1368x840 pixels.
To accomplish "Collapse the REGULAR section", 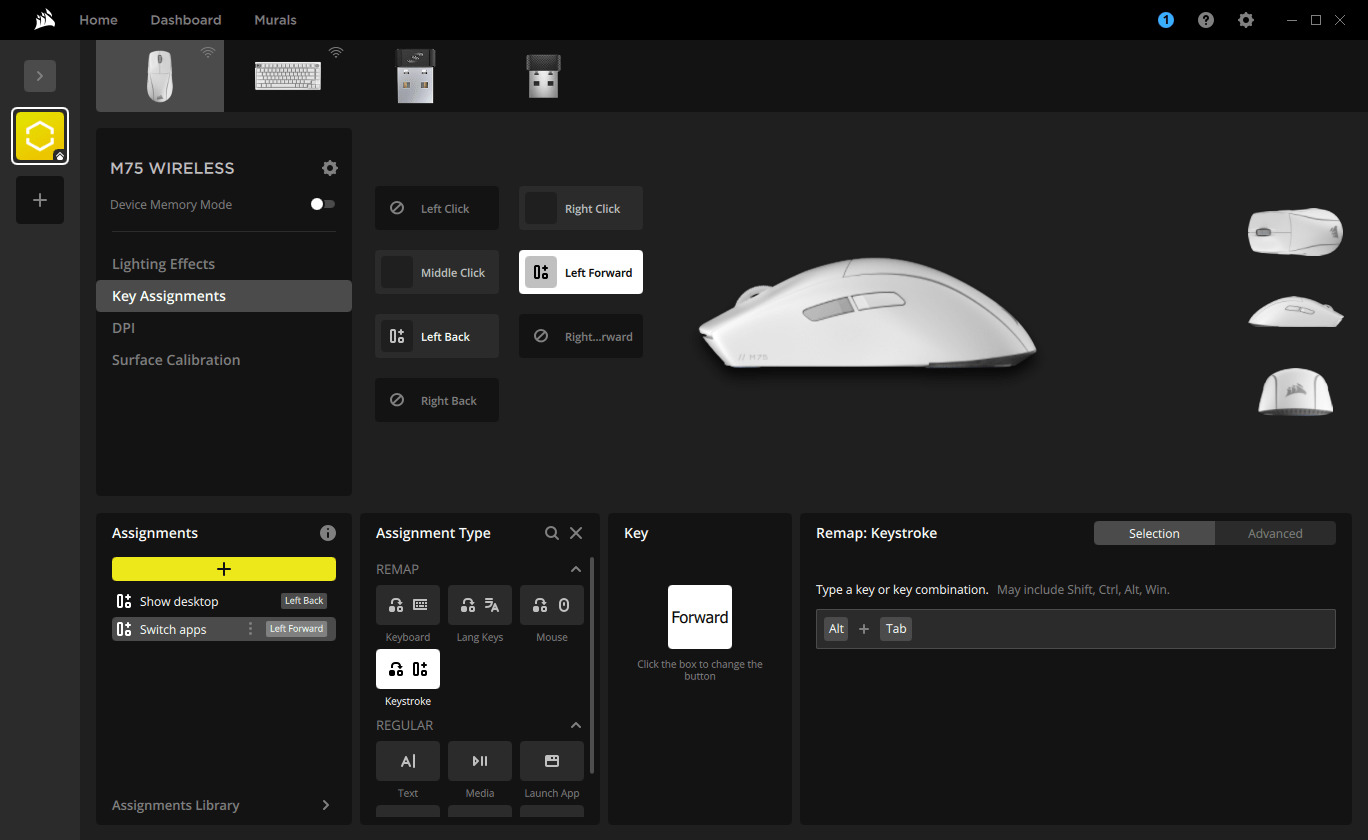I will coord(576,725).
